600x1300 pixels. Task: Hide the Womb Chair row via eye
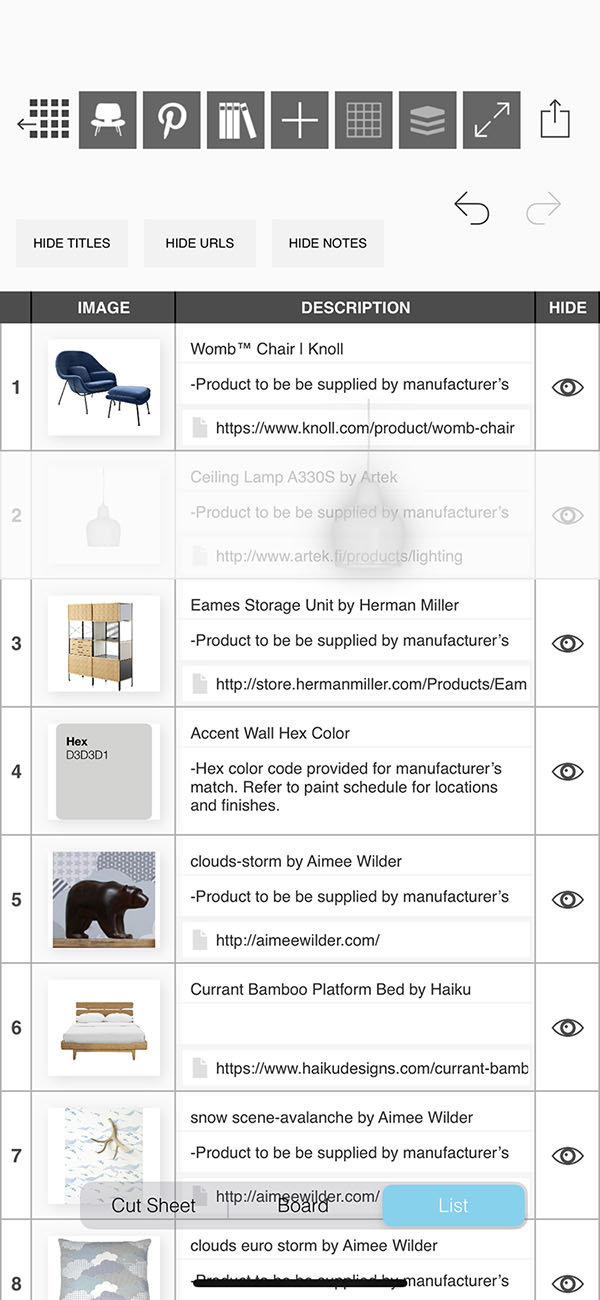tap(567, 387)
